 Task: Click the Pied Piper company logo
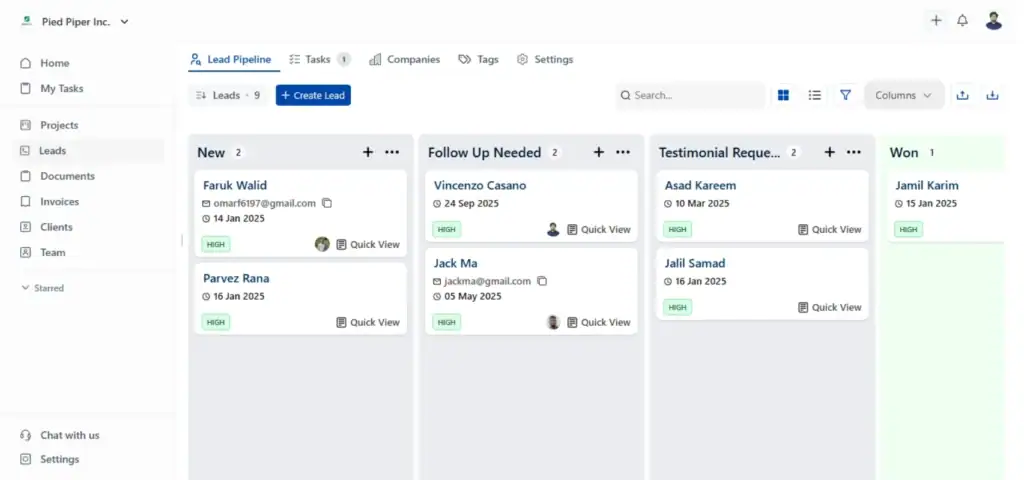click(26, 22)
